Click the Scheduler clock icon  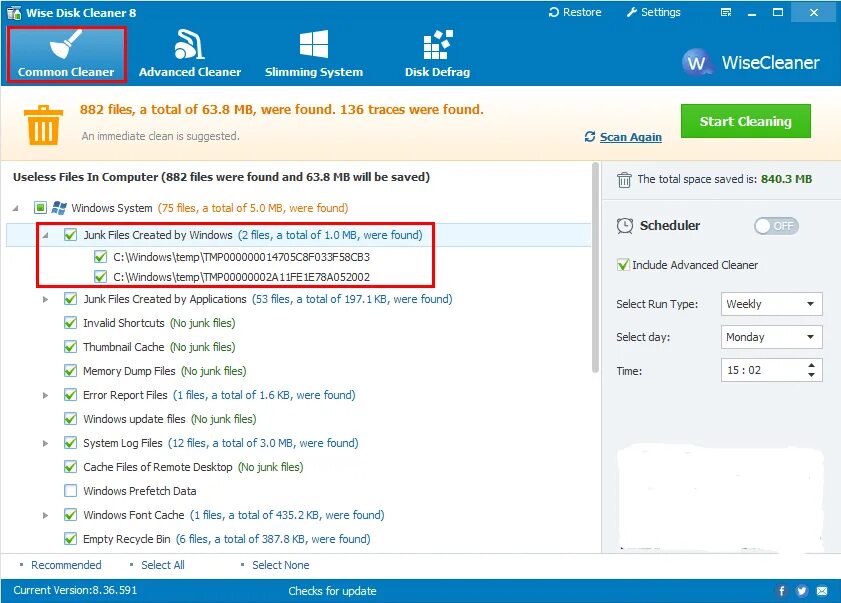click(625, 226)
